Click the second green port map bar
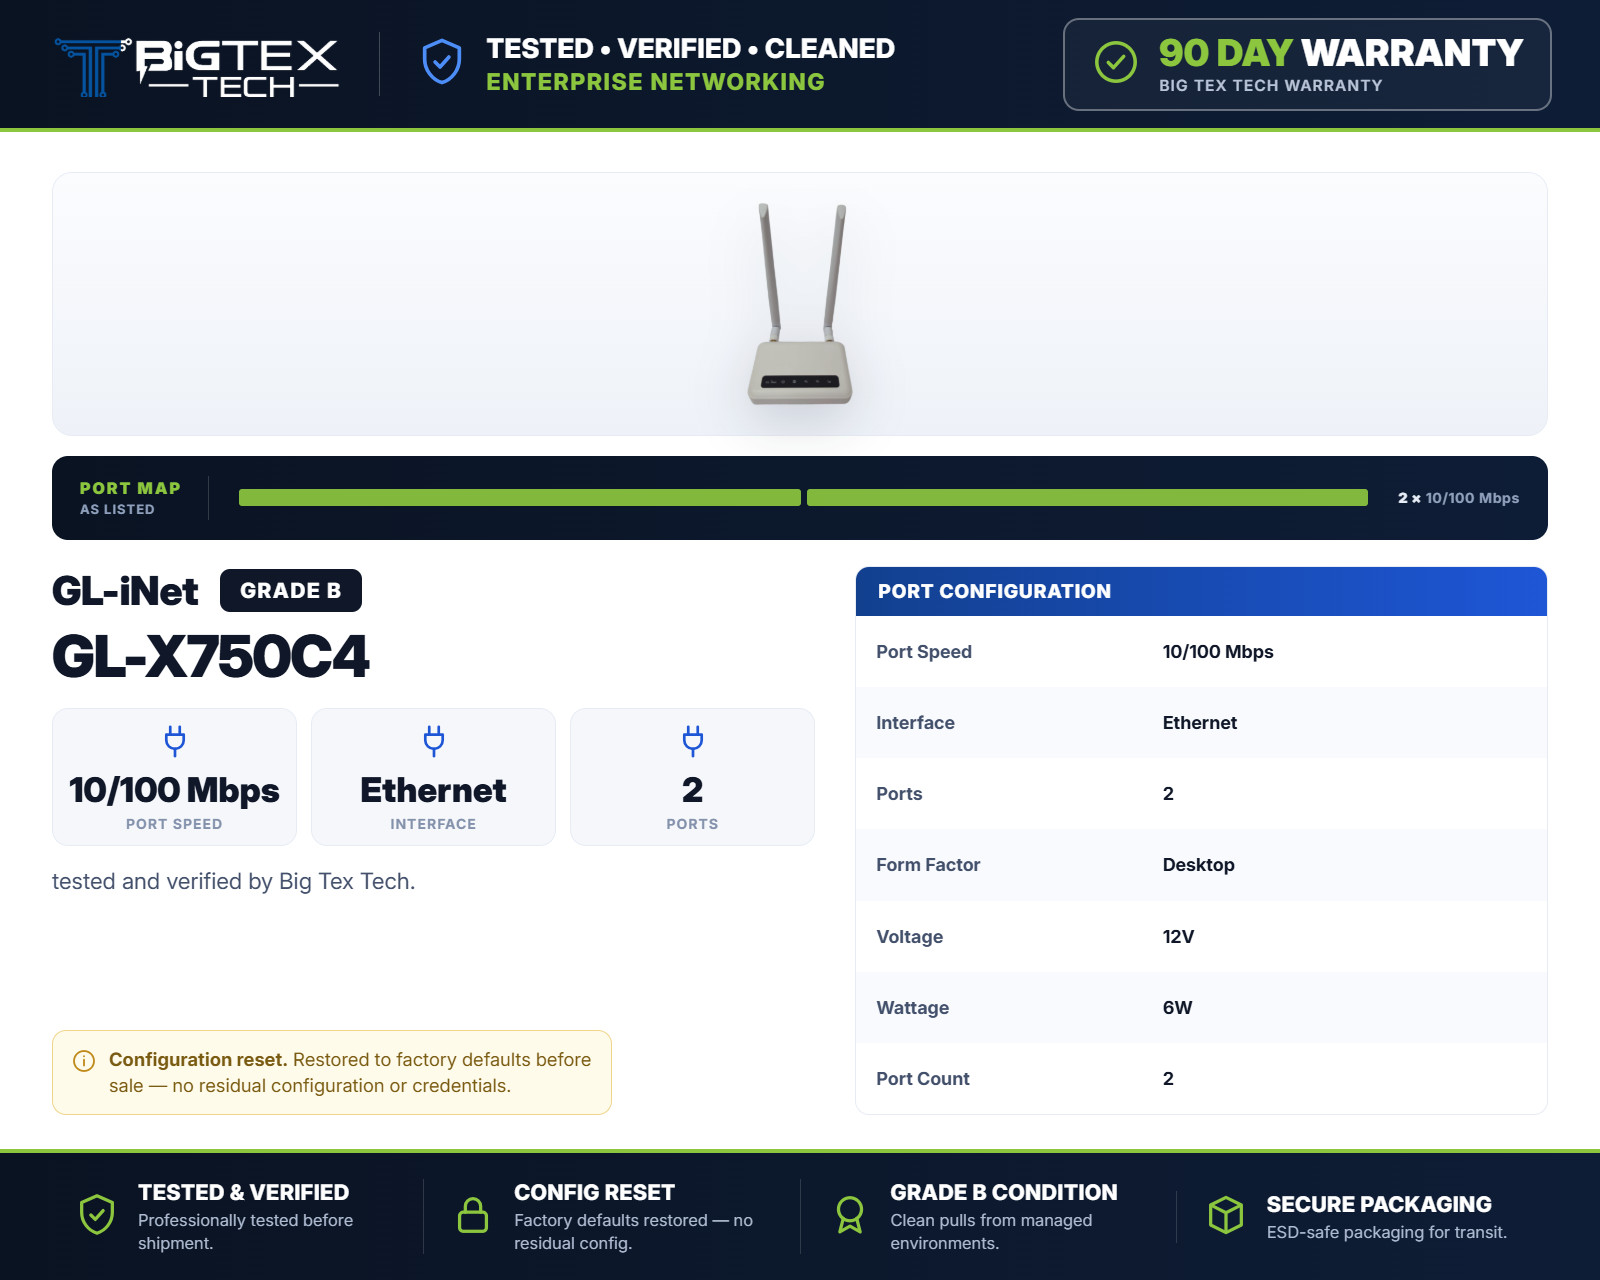1600x1280 pixels. 1087,498
